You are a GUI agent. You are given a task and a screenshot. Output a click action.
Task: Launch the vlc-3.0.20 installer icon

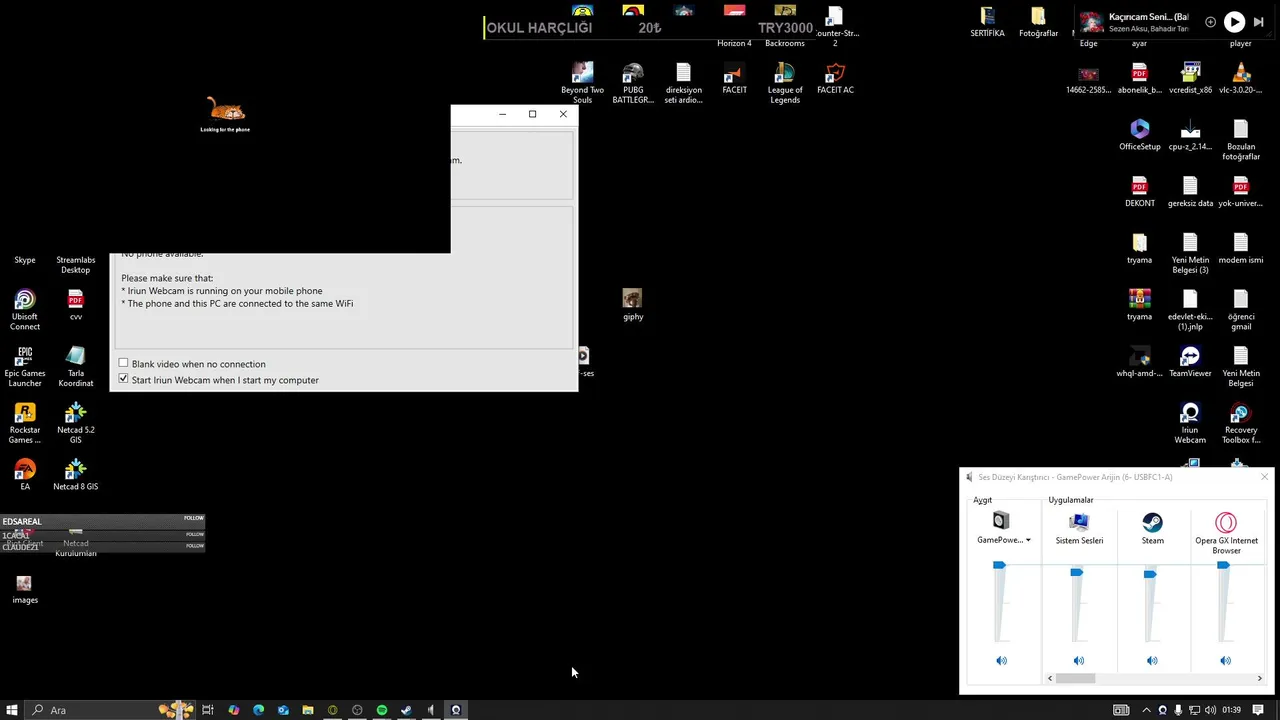tap(1241, 79)
